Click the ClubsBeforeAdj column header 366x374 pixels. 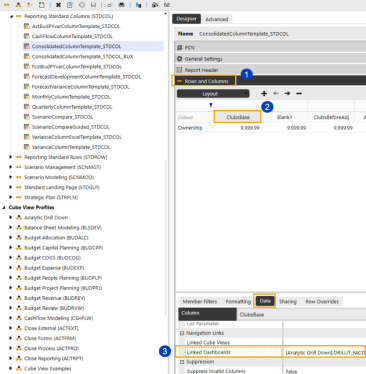pyautogui.click(x=331, y=117)
